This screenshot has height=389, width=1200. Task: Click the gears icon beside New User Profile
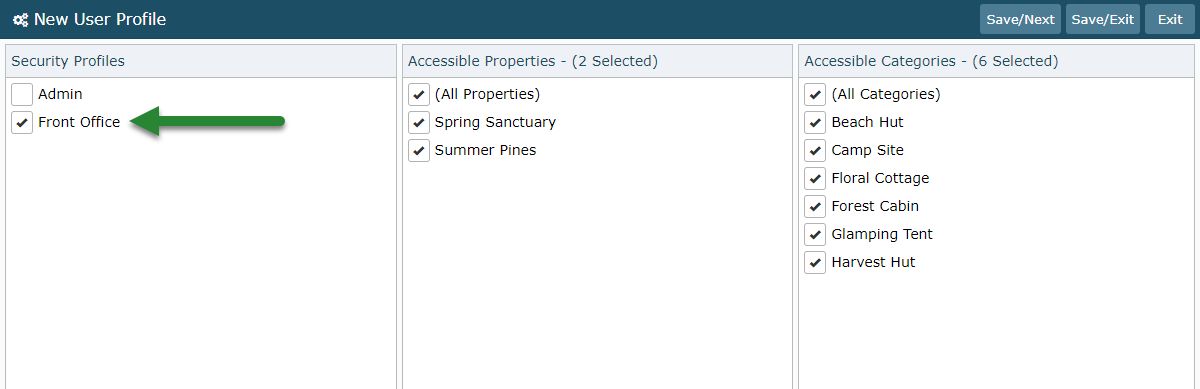pyautogui.click(x=20, y=19)
